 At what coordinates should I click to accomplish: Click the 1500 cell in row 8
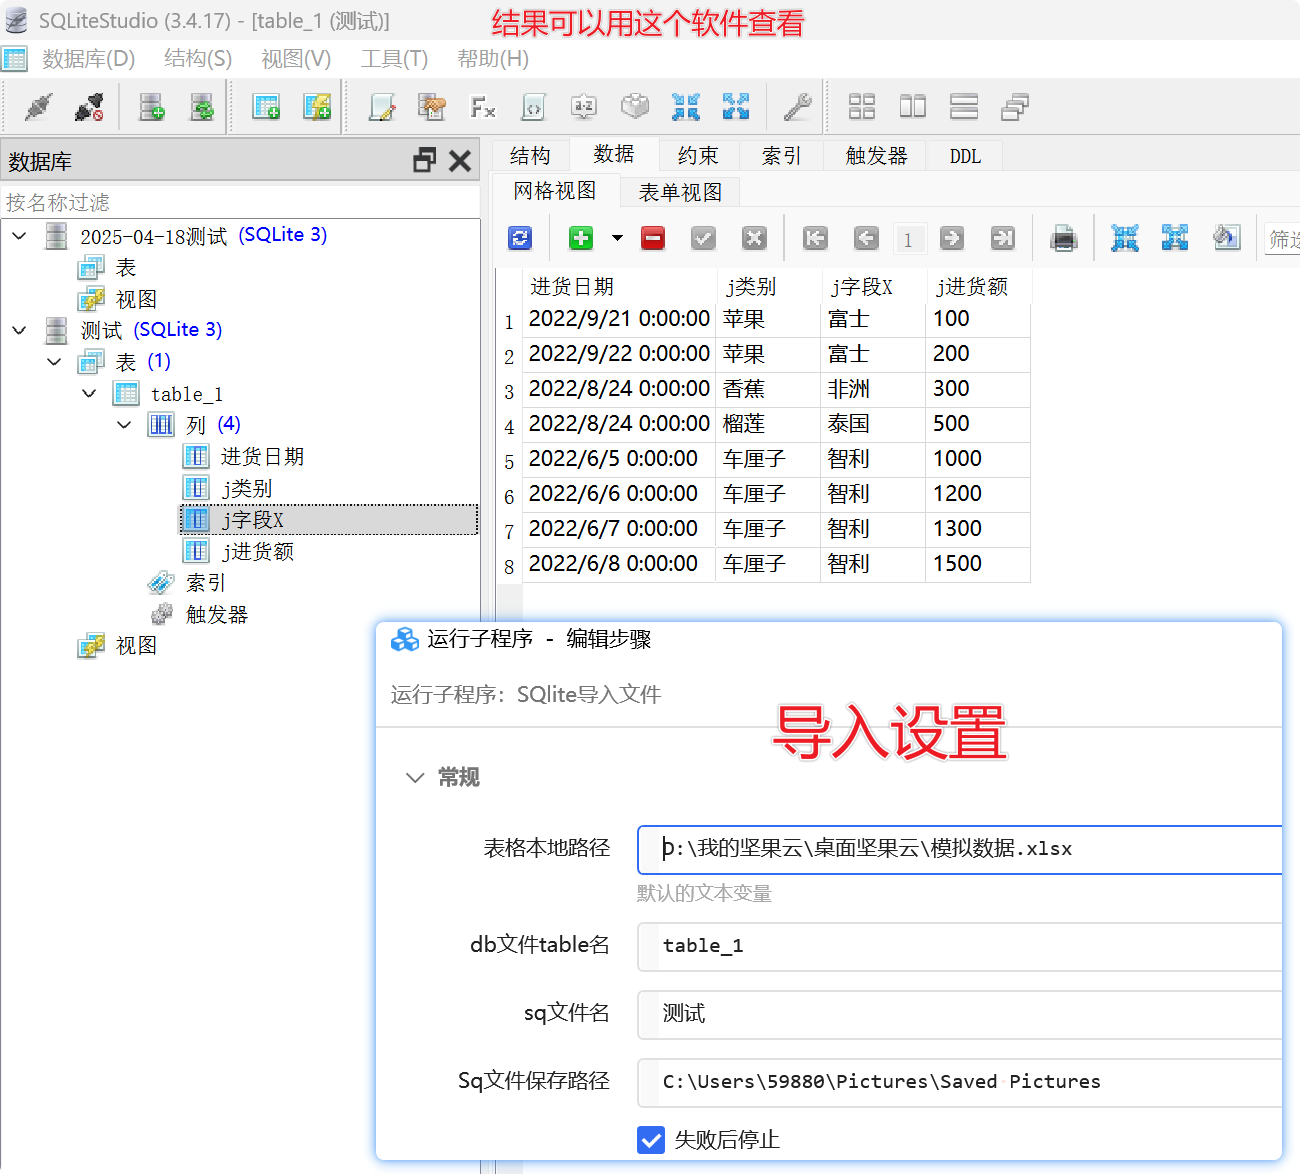978,564
